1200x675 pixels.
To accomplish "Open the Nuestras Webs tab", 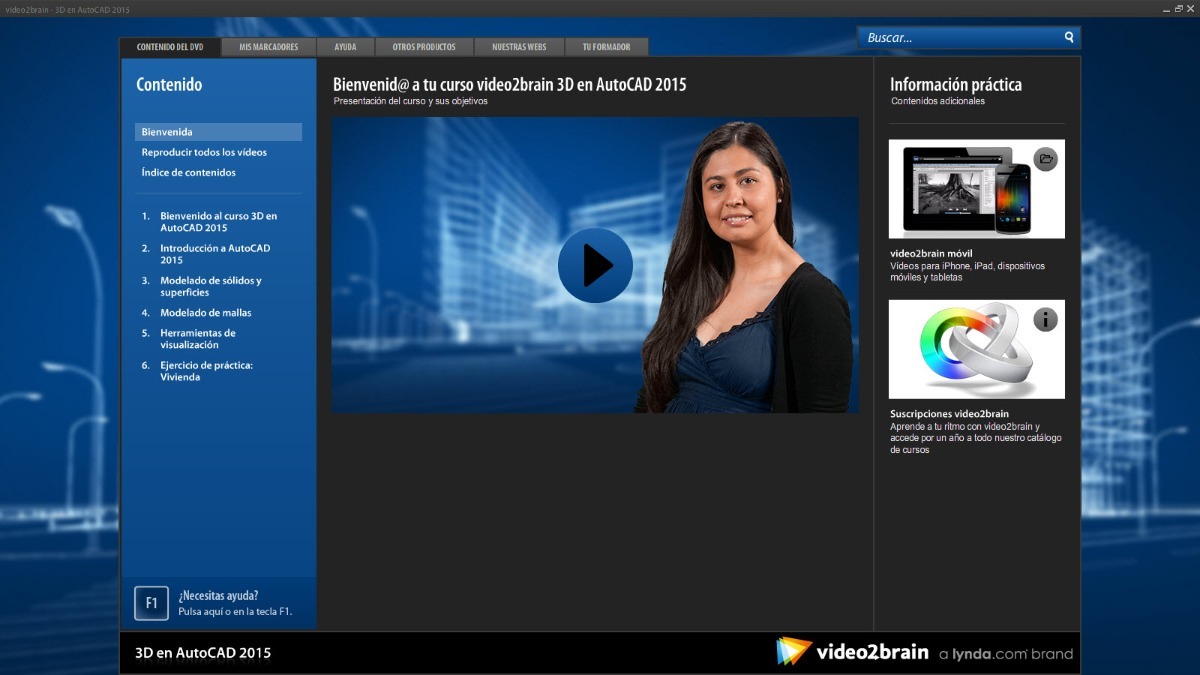I will pos(520,47).
